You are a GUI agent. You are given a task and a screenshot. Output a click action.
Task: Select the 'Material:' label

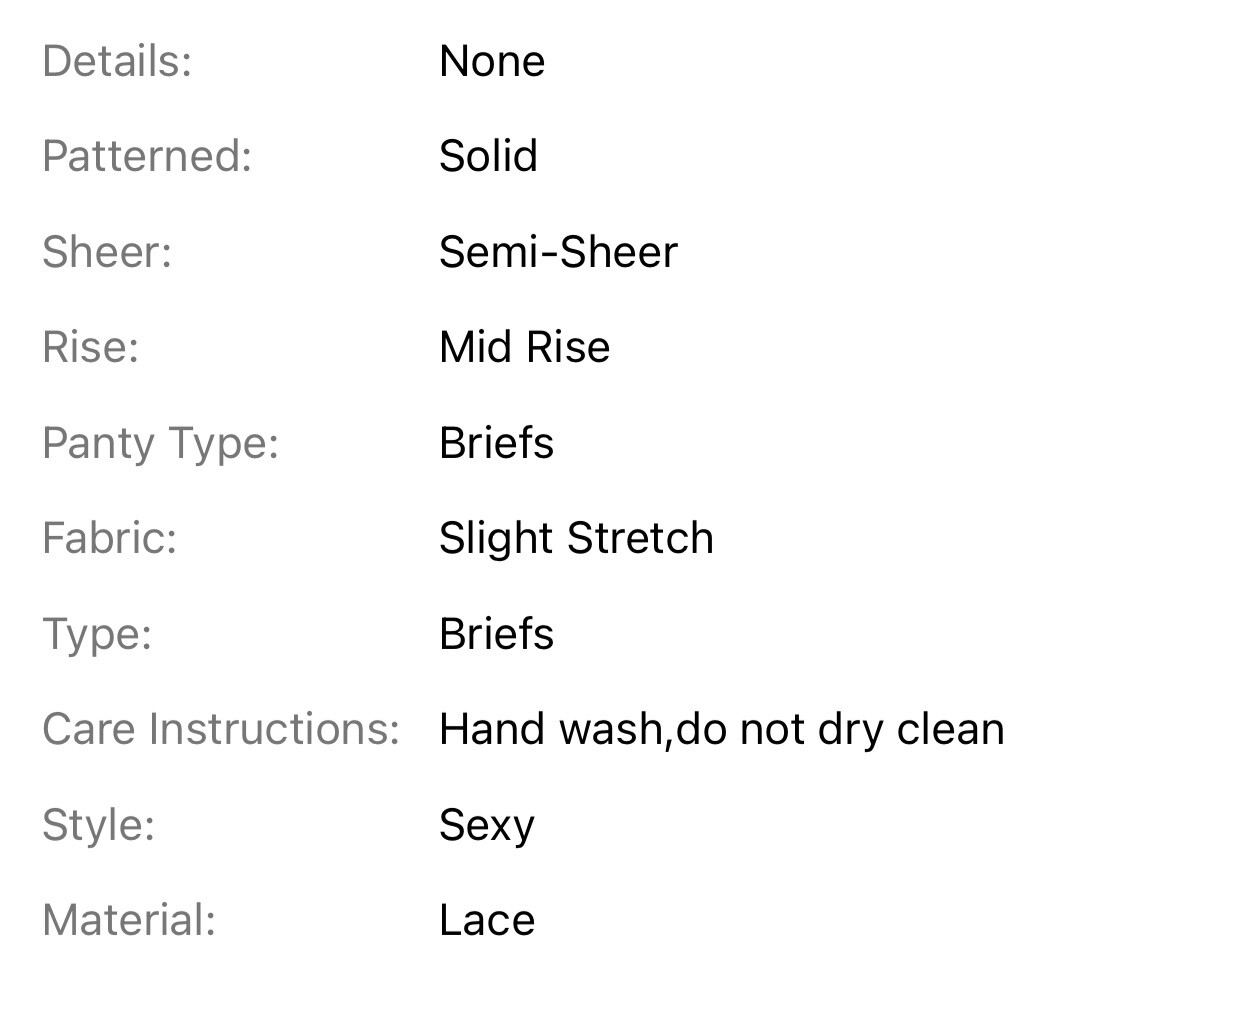129,920
